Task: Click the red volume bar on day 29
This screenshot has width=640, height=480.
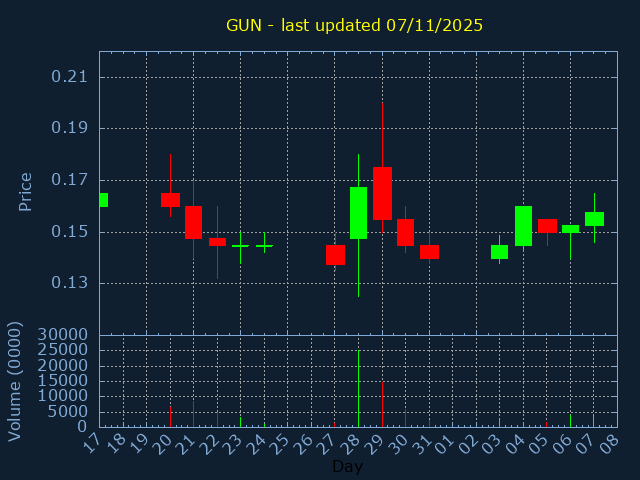Action: (x=382, y=404)
